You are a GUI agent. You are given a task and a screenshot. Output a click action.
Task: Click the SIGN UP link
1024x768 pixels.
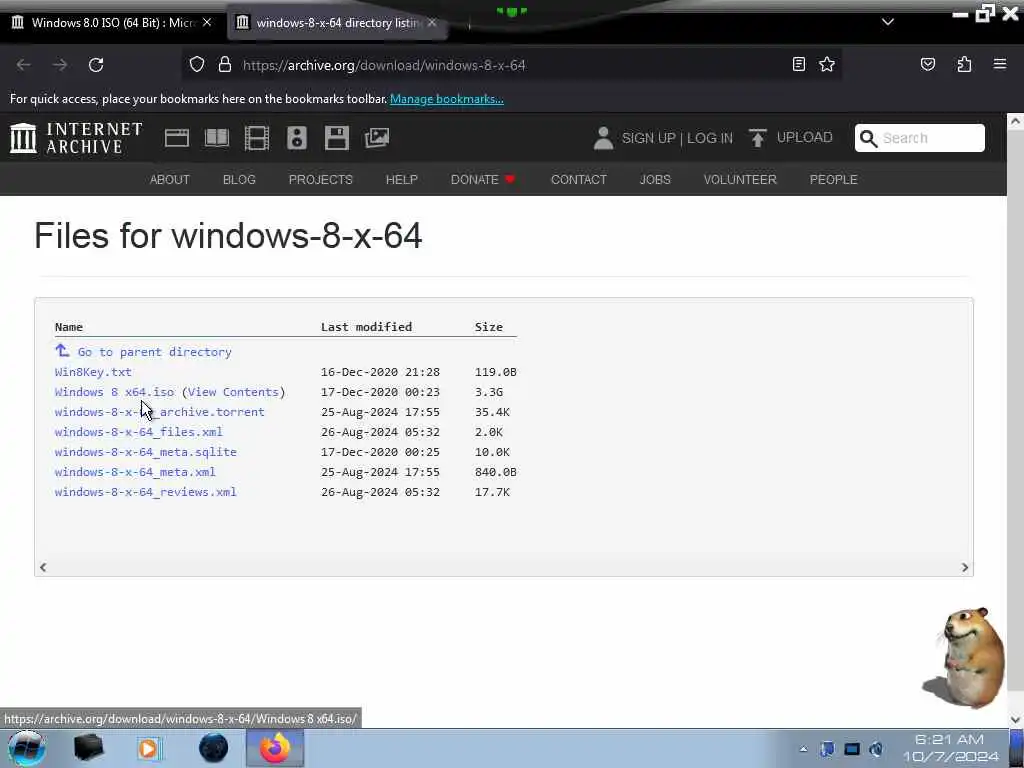coord(648,138)
